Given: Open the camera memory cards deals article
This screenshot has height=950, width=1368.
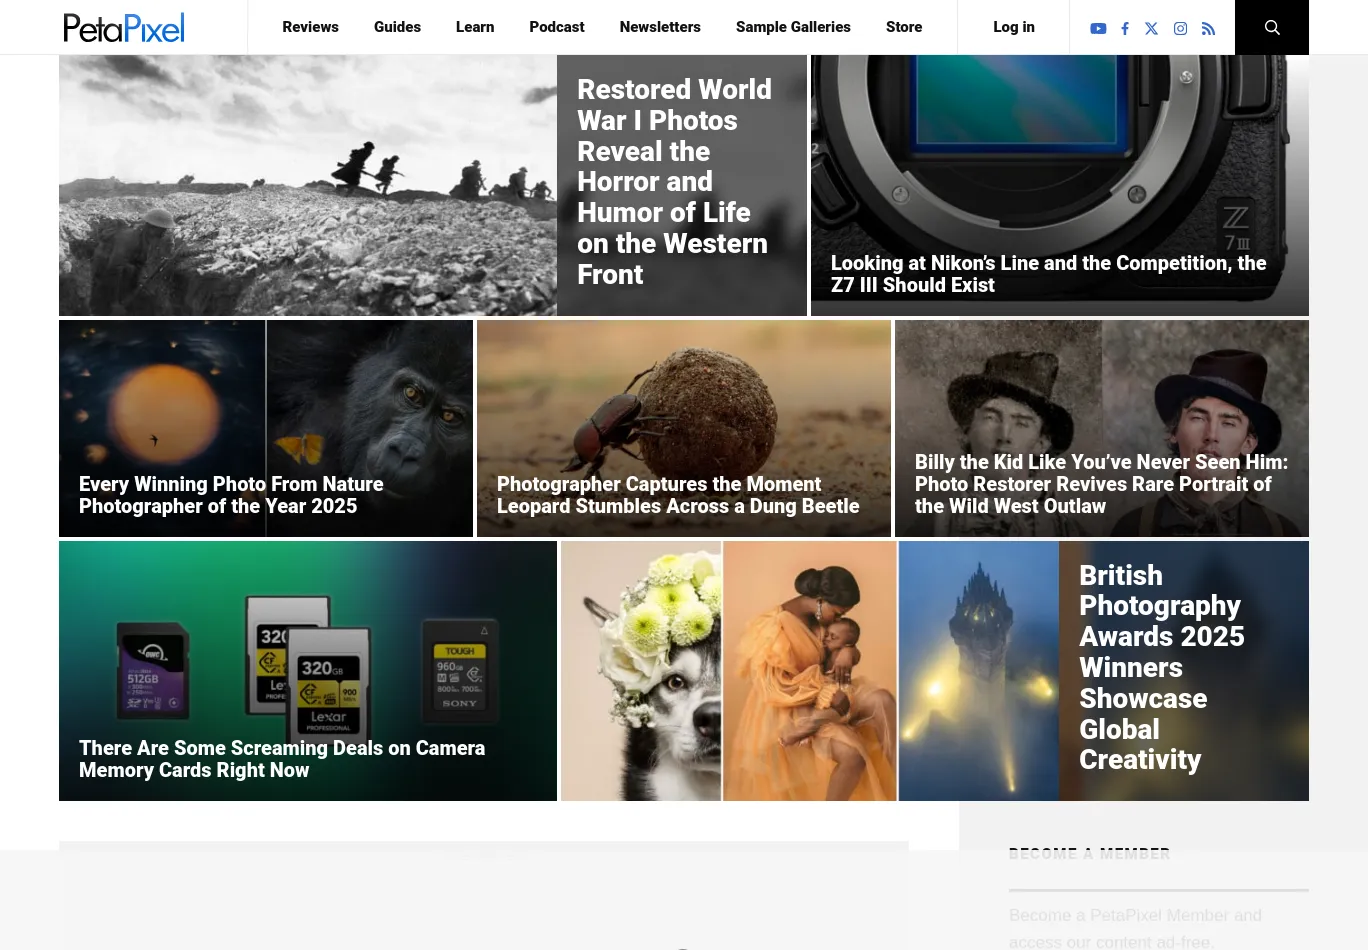Looking at the screenshot, I should pos(282,759).
